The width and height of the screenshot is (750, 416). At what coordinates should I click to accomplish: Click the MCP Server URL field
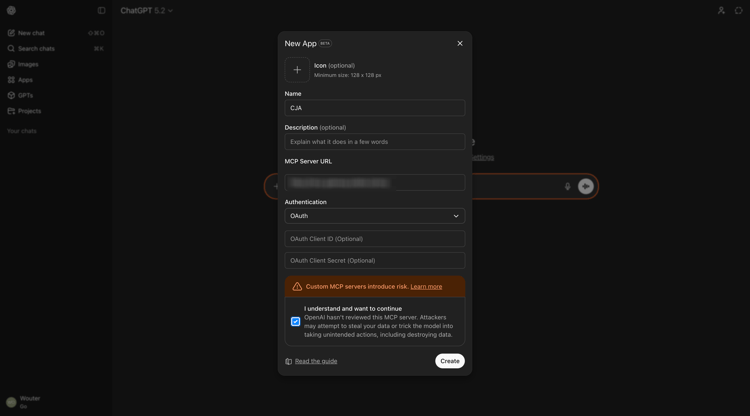(x=375, y=183)
